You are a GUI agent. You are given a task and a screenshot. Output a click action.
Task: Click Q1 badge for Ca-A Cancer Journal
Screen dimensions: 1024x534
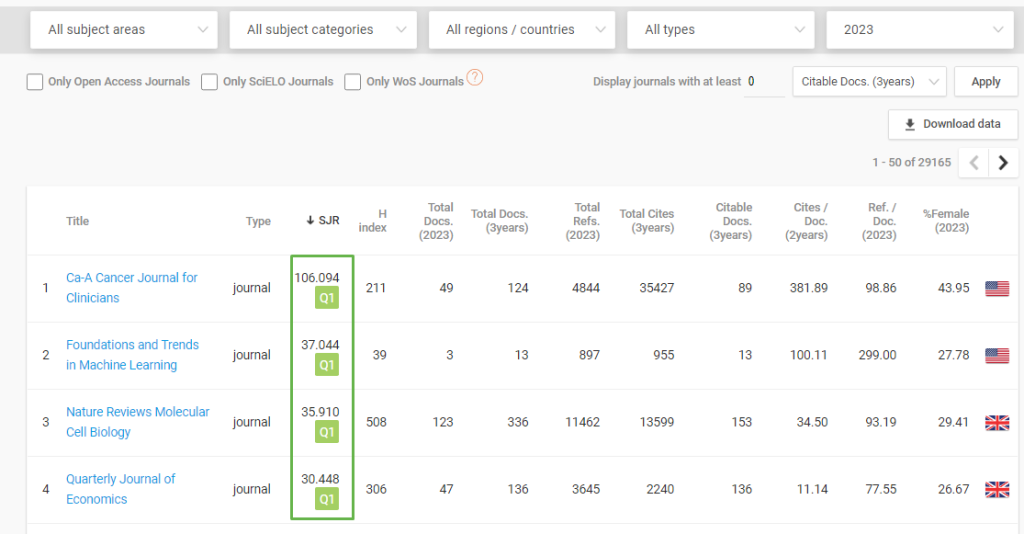pyautogui.click(x=327, y=298)
